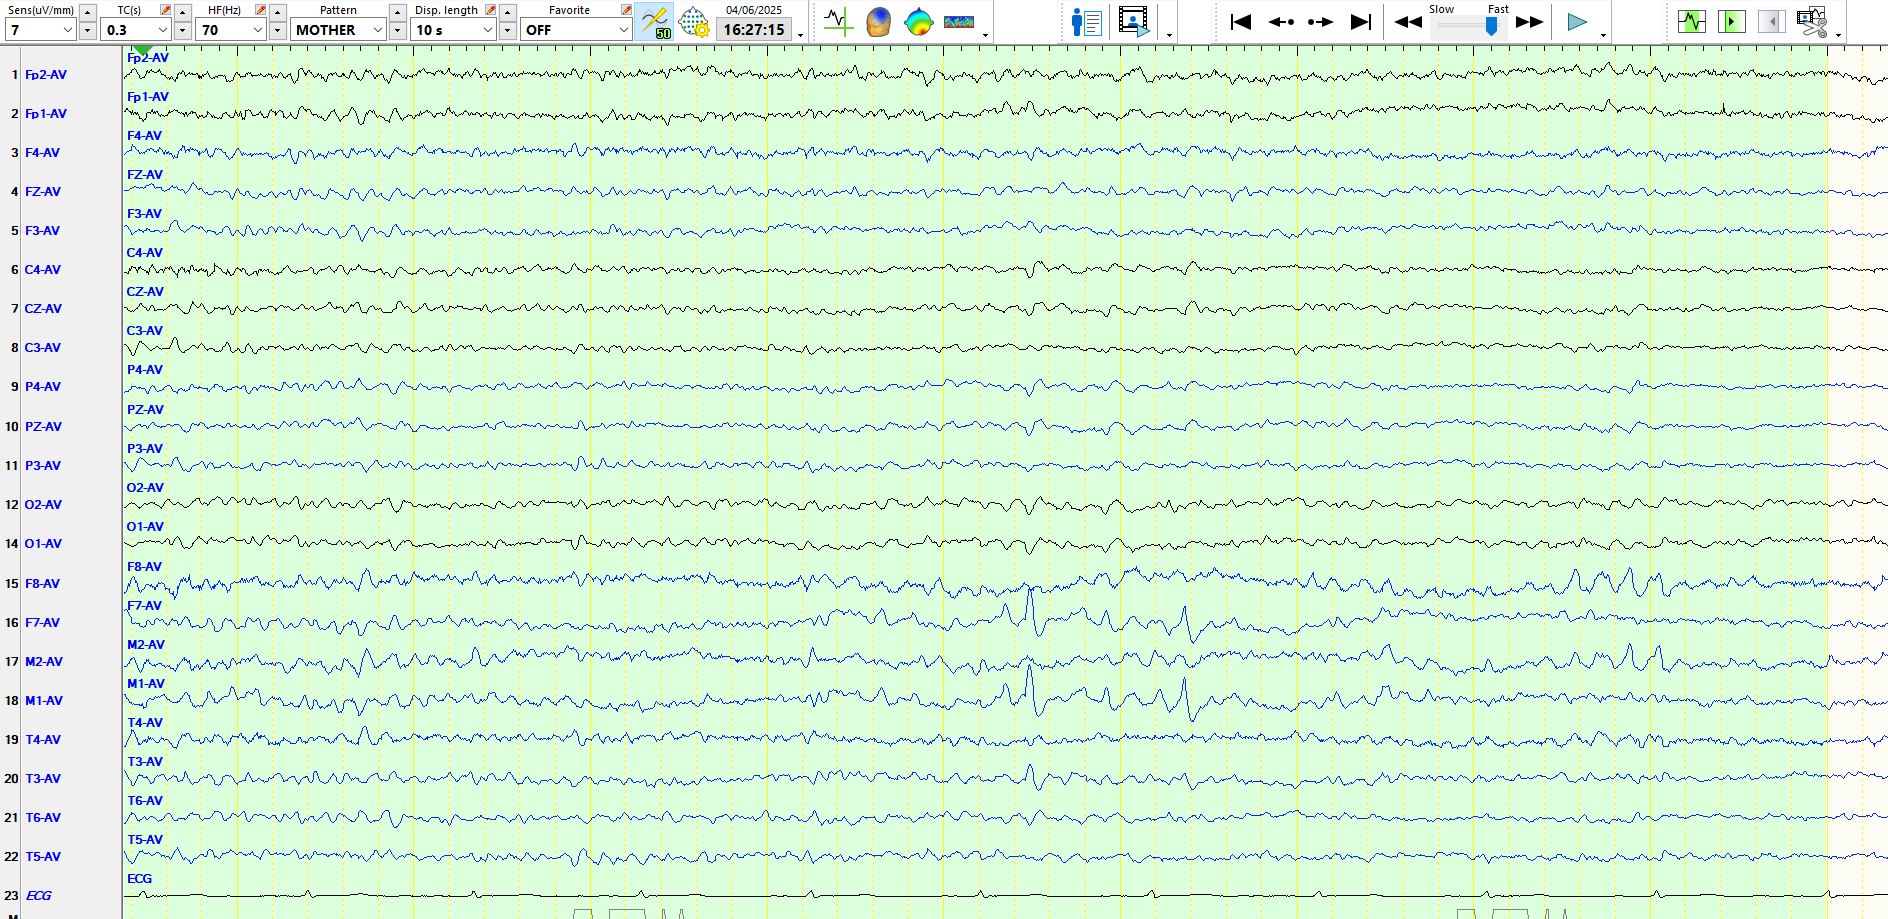Expand overflow arrow after spectral array icon
1888x919 pixels.
pos(986,35)
